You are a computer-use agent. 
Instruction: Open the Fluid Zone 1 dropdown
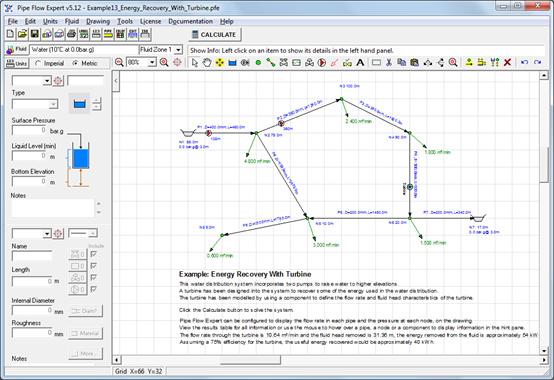tap(178, 50)
